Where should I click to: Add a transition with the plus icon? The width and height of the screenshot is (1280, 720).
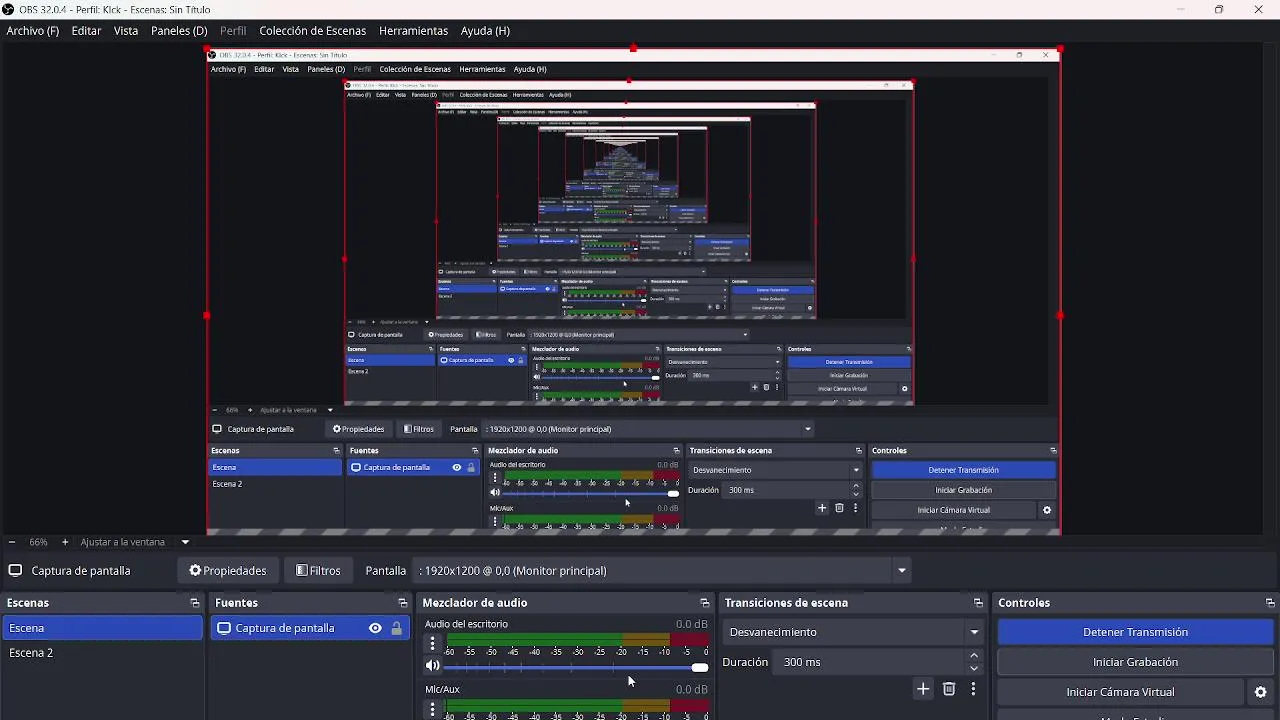click(923, 689)
